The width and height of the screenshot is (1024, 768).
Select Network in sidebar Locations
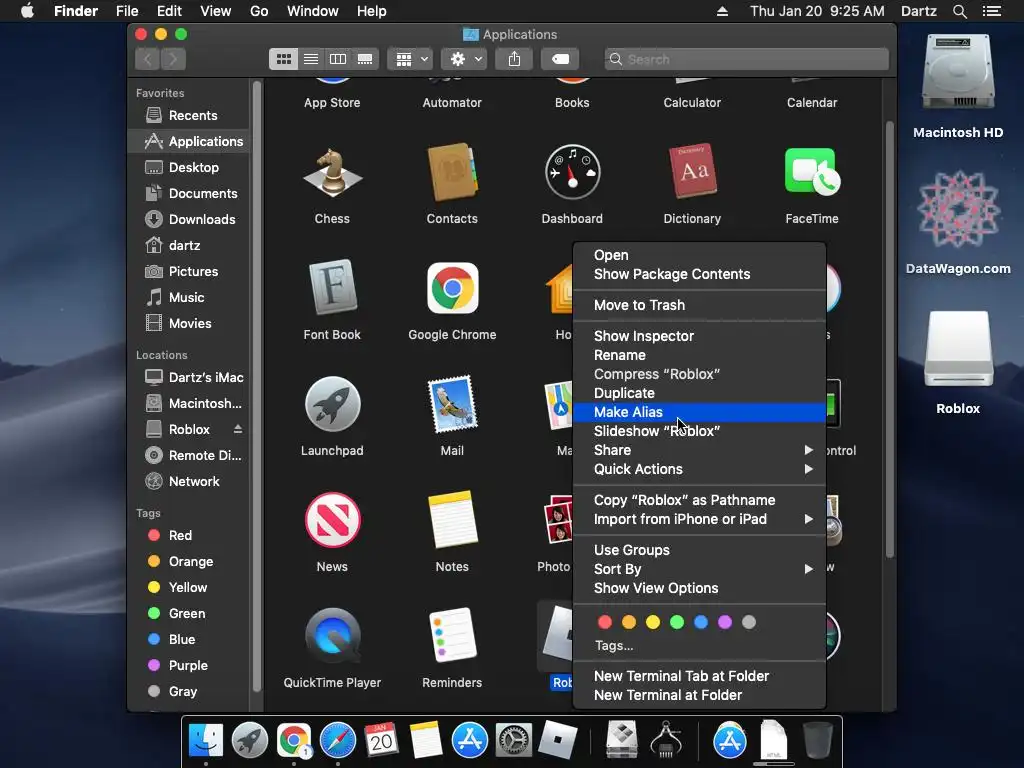click(x=189, y=481)
